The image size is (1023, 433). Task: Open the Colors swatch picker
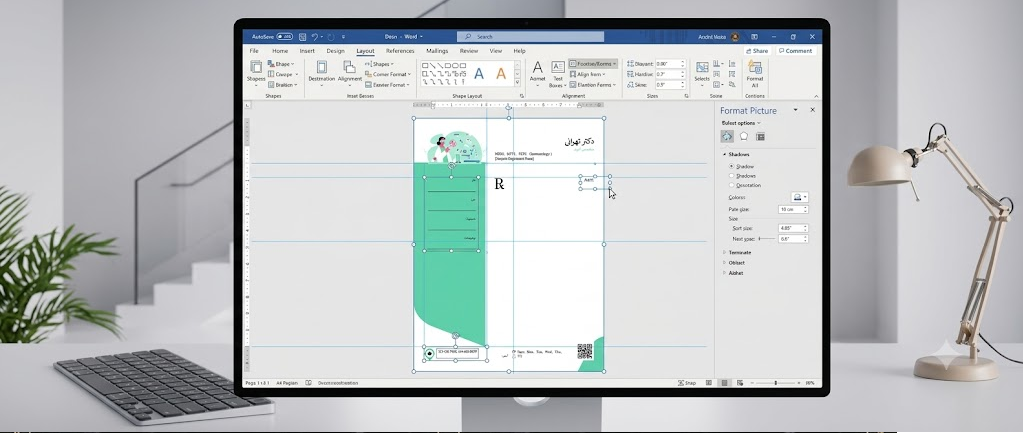799,197
